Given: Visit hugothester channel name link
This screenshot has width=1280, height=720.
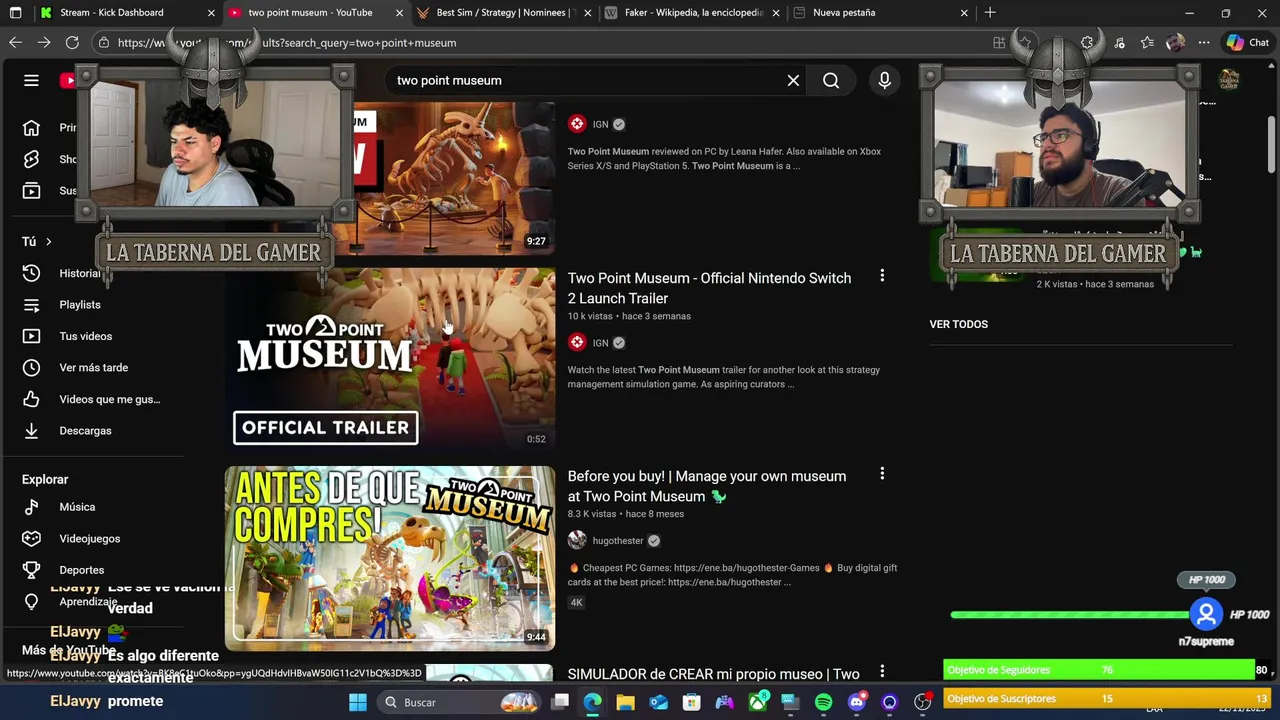Looking at the screenshot, I should point(618,541).
